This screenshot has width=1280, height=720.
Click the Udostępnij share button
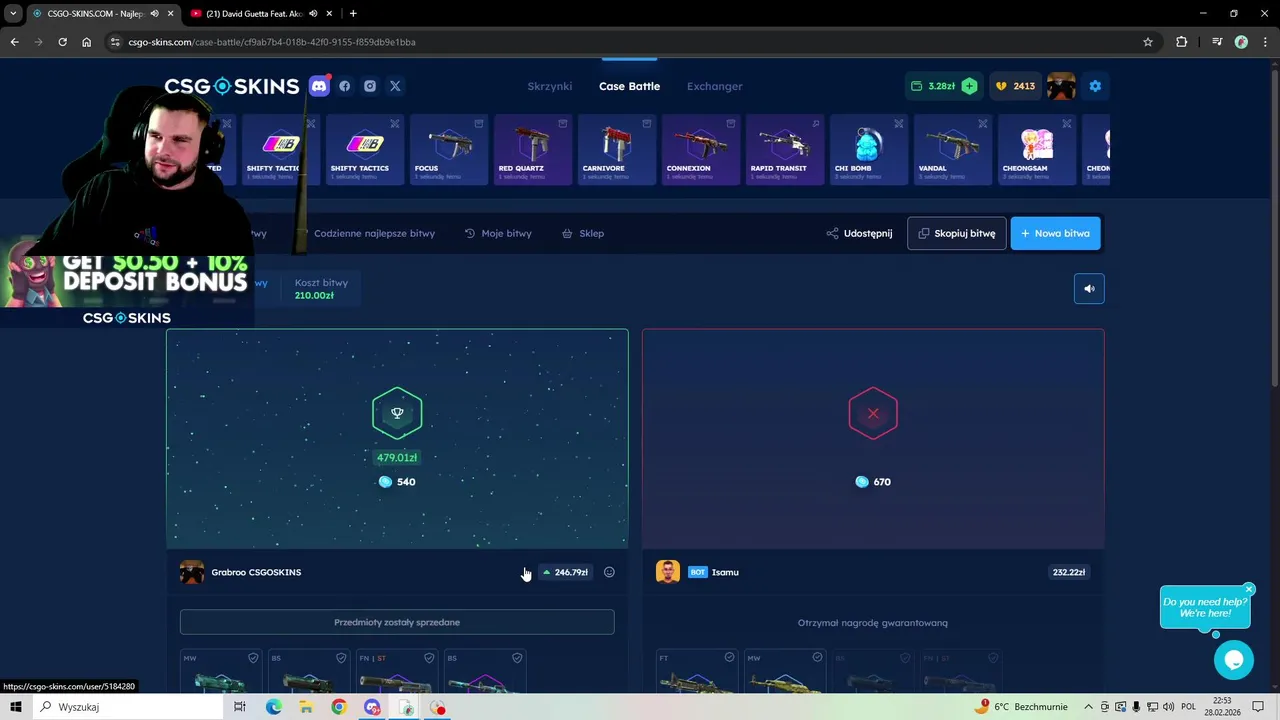click(x=859, y=233)
